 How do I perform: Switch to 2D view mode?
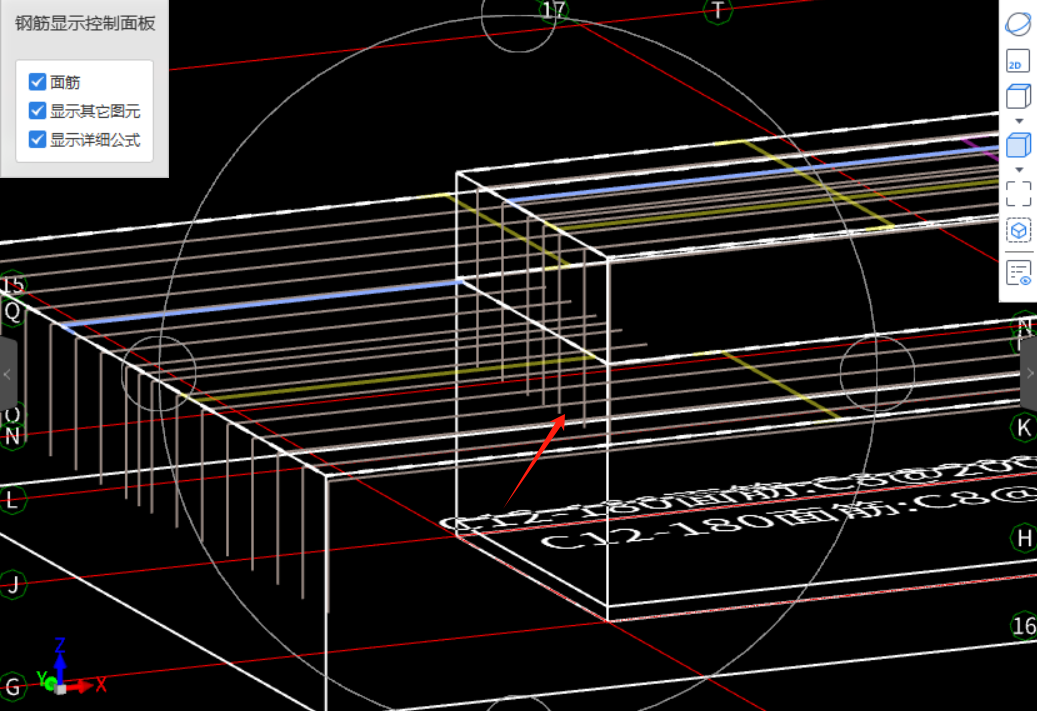pos(1018,61)
